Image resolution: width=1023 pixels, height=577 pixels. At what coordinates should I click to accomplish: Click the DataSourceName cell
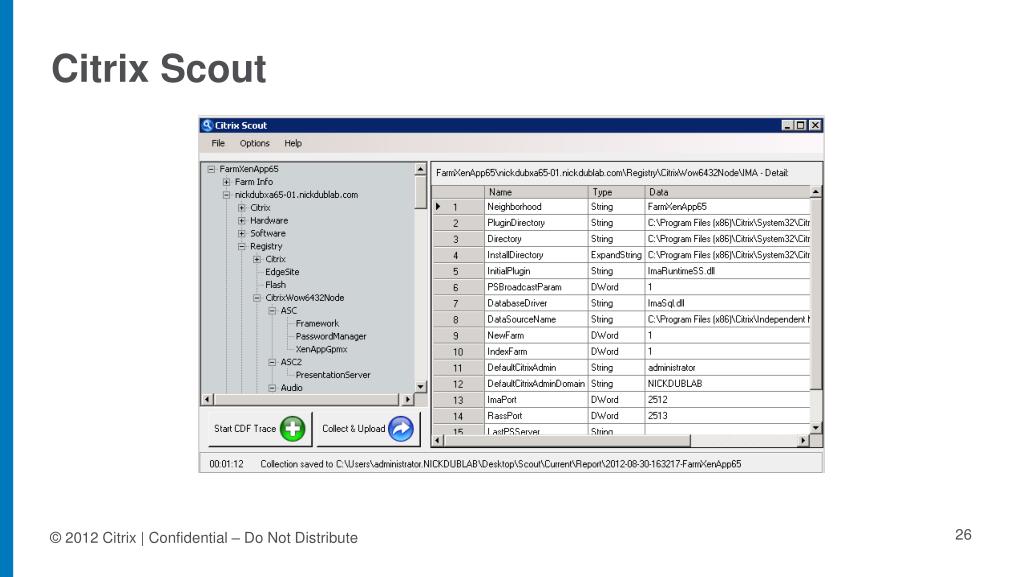536,319
